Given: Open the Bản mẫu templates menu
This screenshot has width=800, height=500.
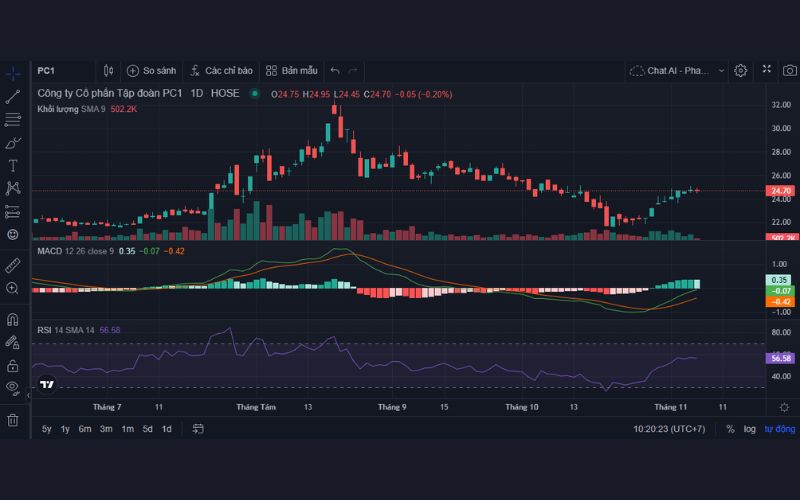Looking at the screenshot, I should 291,71.
